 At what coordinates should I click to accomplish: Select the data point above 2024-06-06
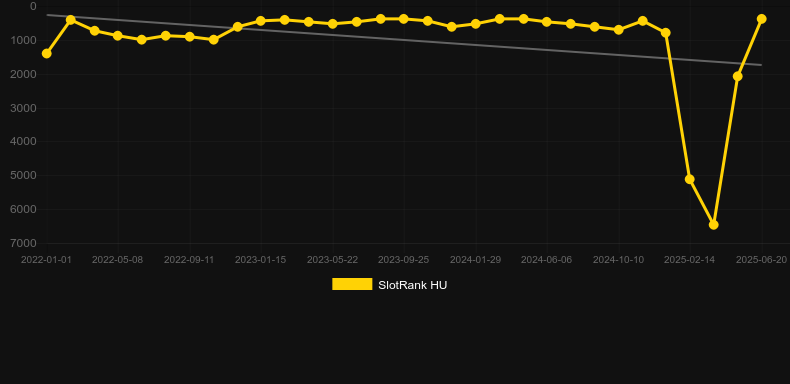[547, 22]
